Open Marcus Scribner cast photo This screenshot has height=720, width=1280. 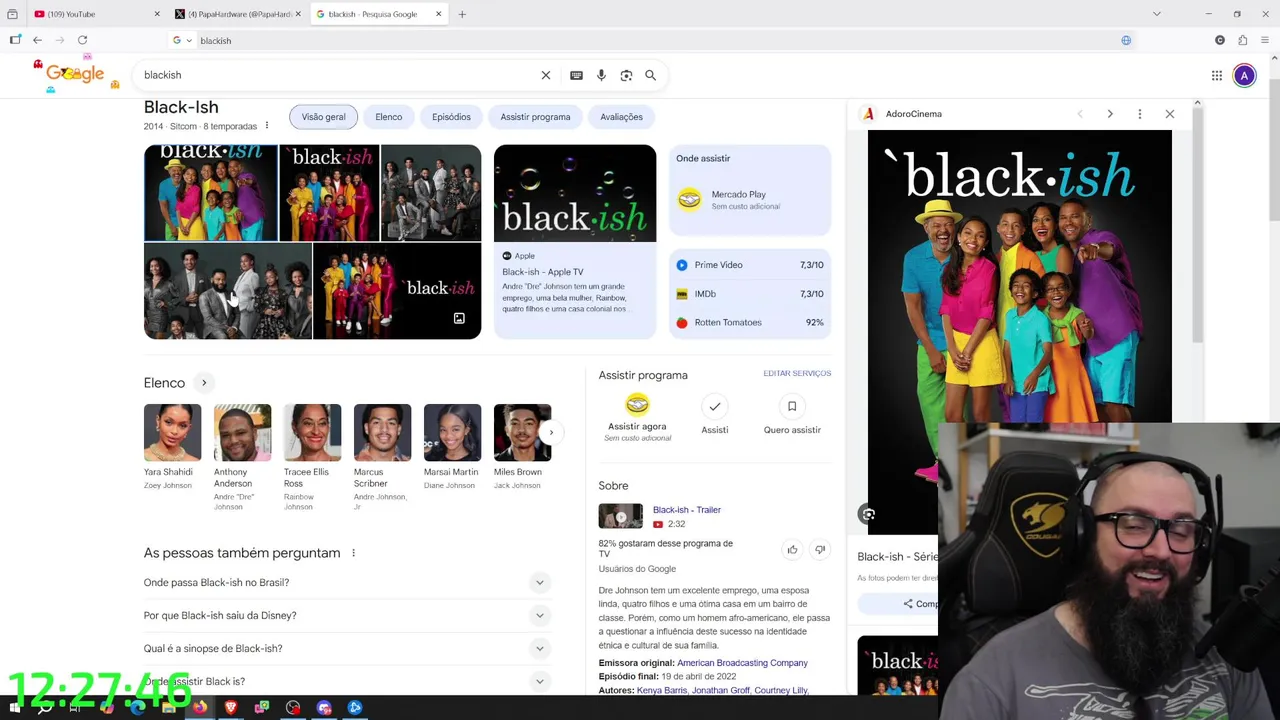382,433
